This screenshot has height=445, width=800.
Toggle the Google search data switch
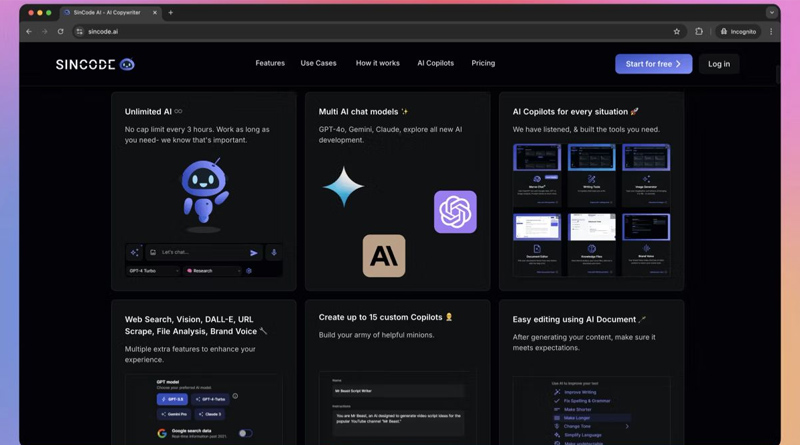pyautogui.click(x=245, y=433)
